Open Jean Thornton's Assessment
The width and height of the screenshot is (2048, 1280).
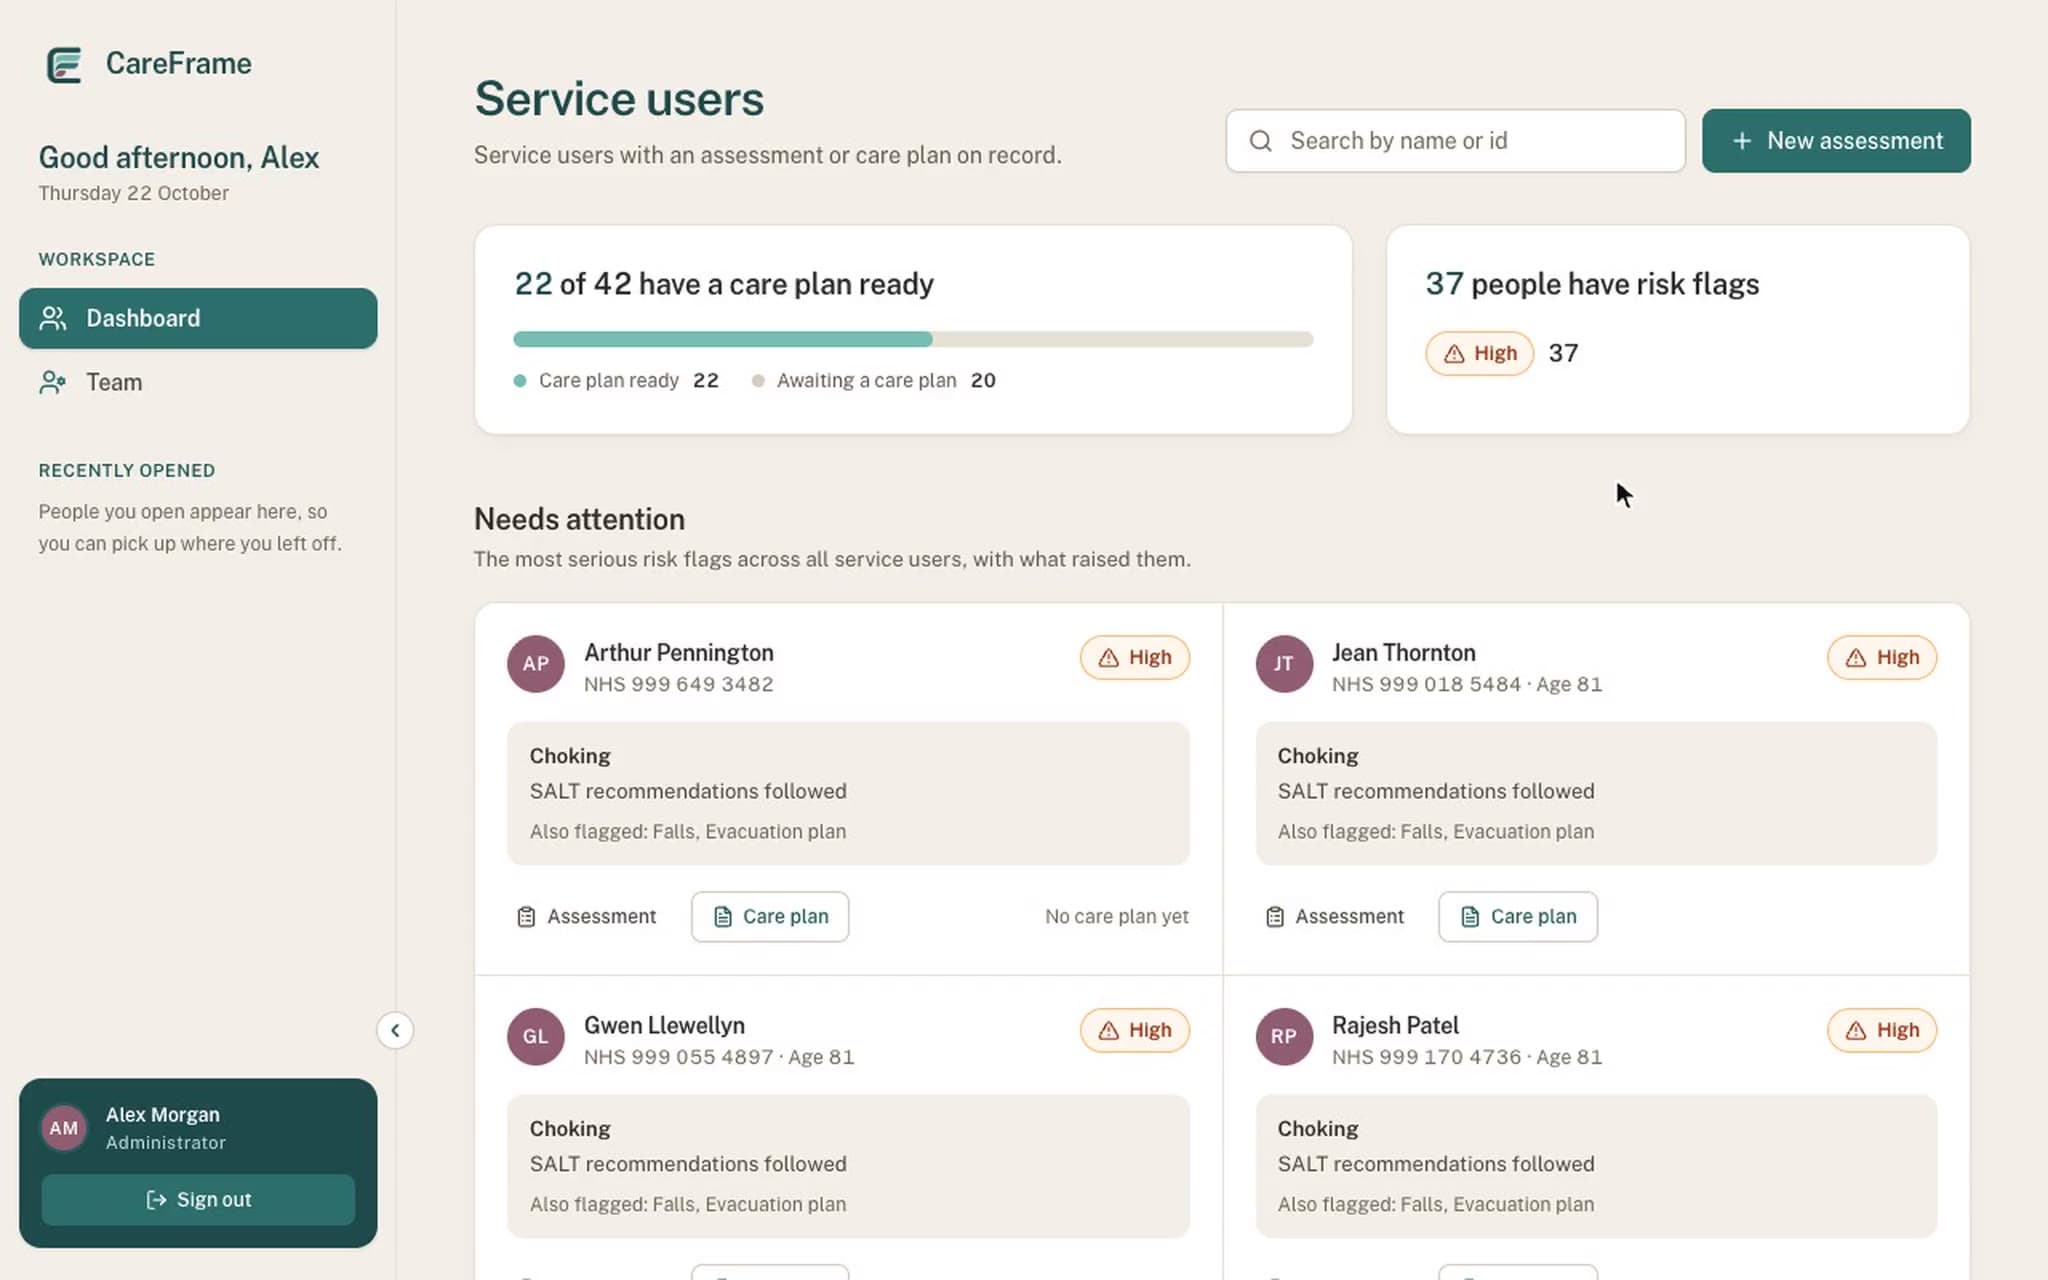(x=1334, y=916)
